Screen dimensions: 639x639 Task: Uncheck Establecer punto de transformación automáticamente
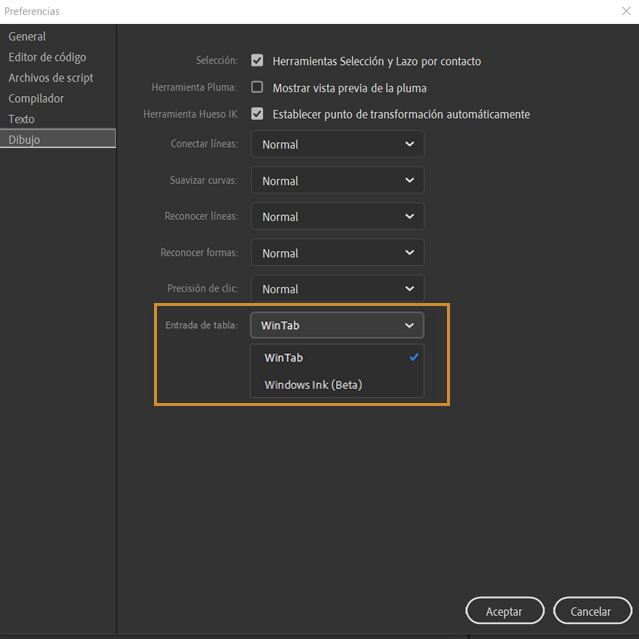[257, 114]
